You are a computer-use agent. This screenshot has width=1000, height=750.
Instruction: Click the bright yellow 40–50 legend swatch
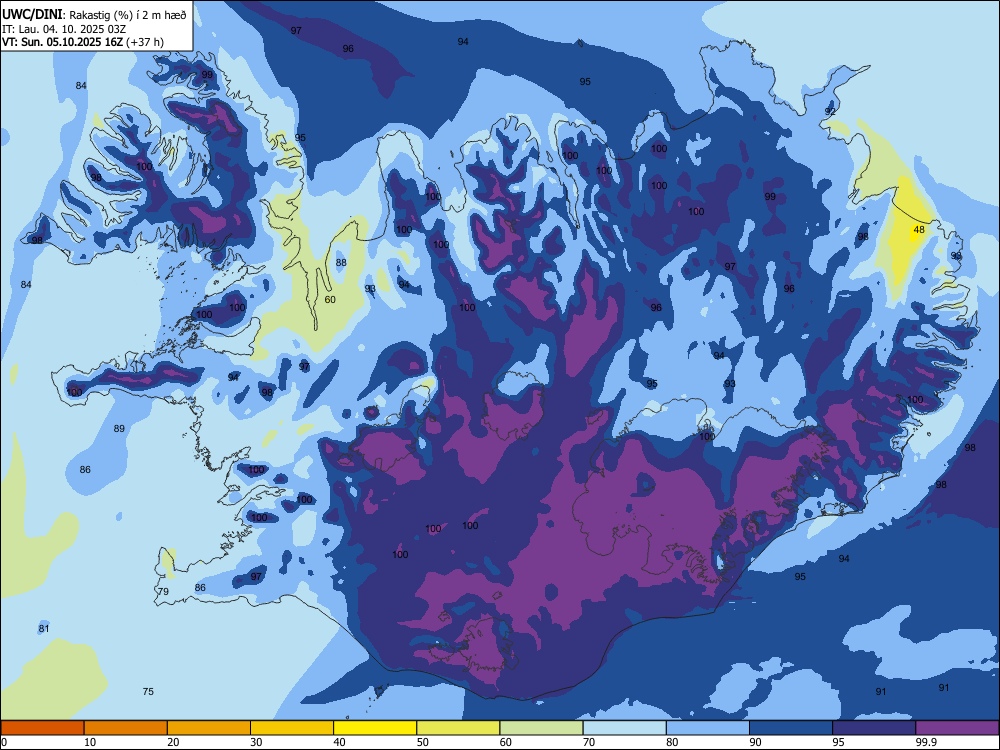[x=375, y=728]
